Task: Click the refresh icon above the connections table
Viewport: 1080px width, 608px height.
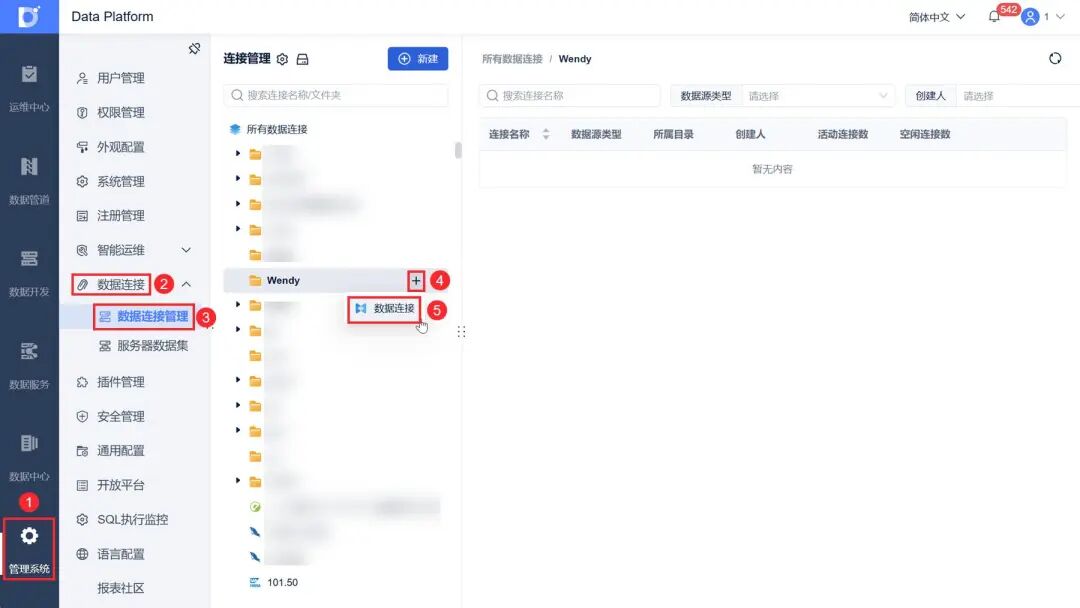Action: pos(1055,58)
